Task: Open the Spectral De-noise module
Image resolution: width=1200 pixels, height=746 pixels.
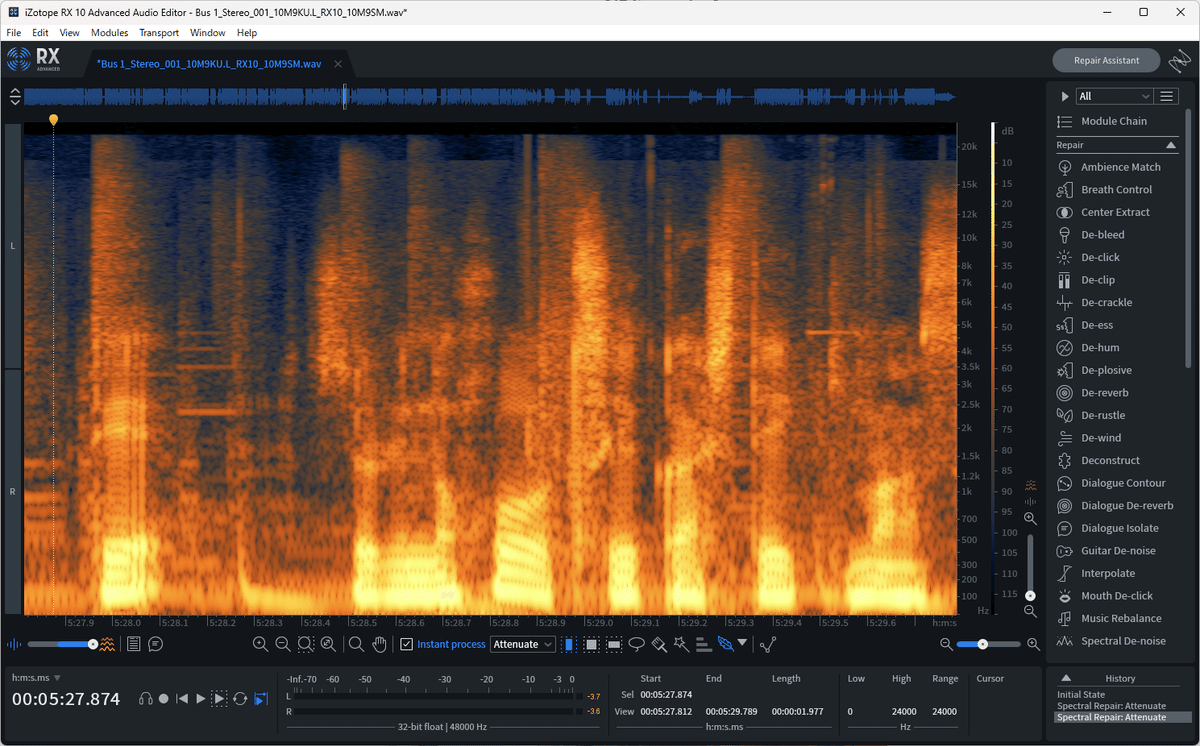Action: (1122, 641)
